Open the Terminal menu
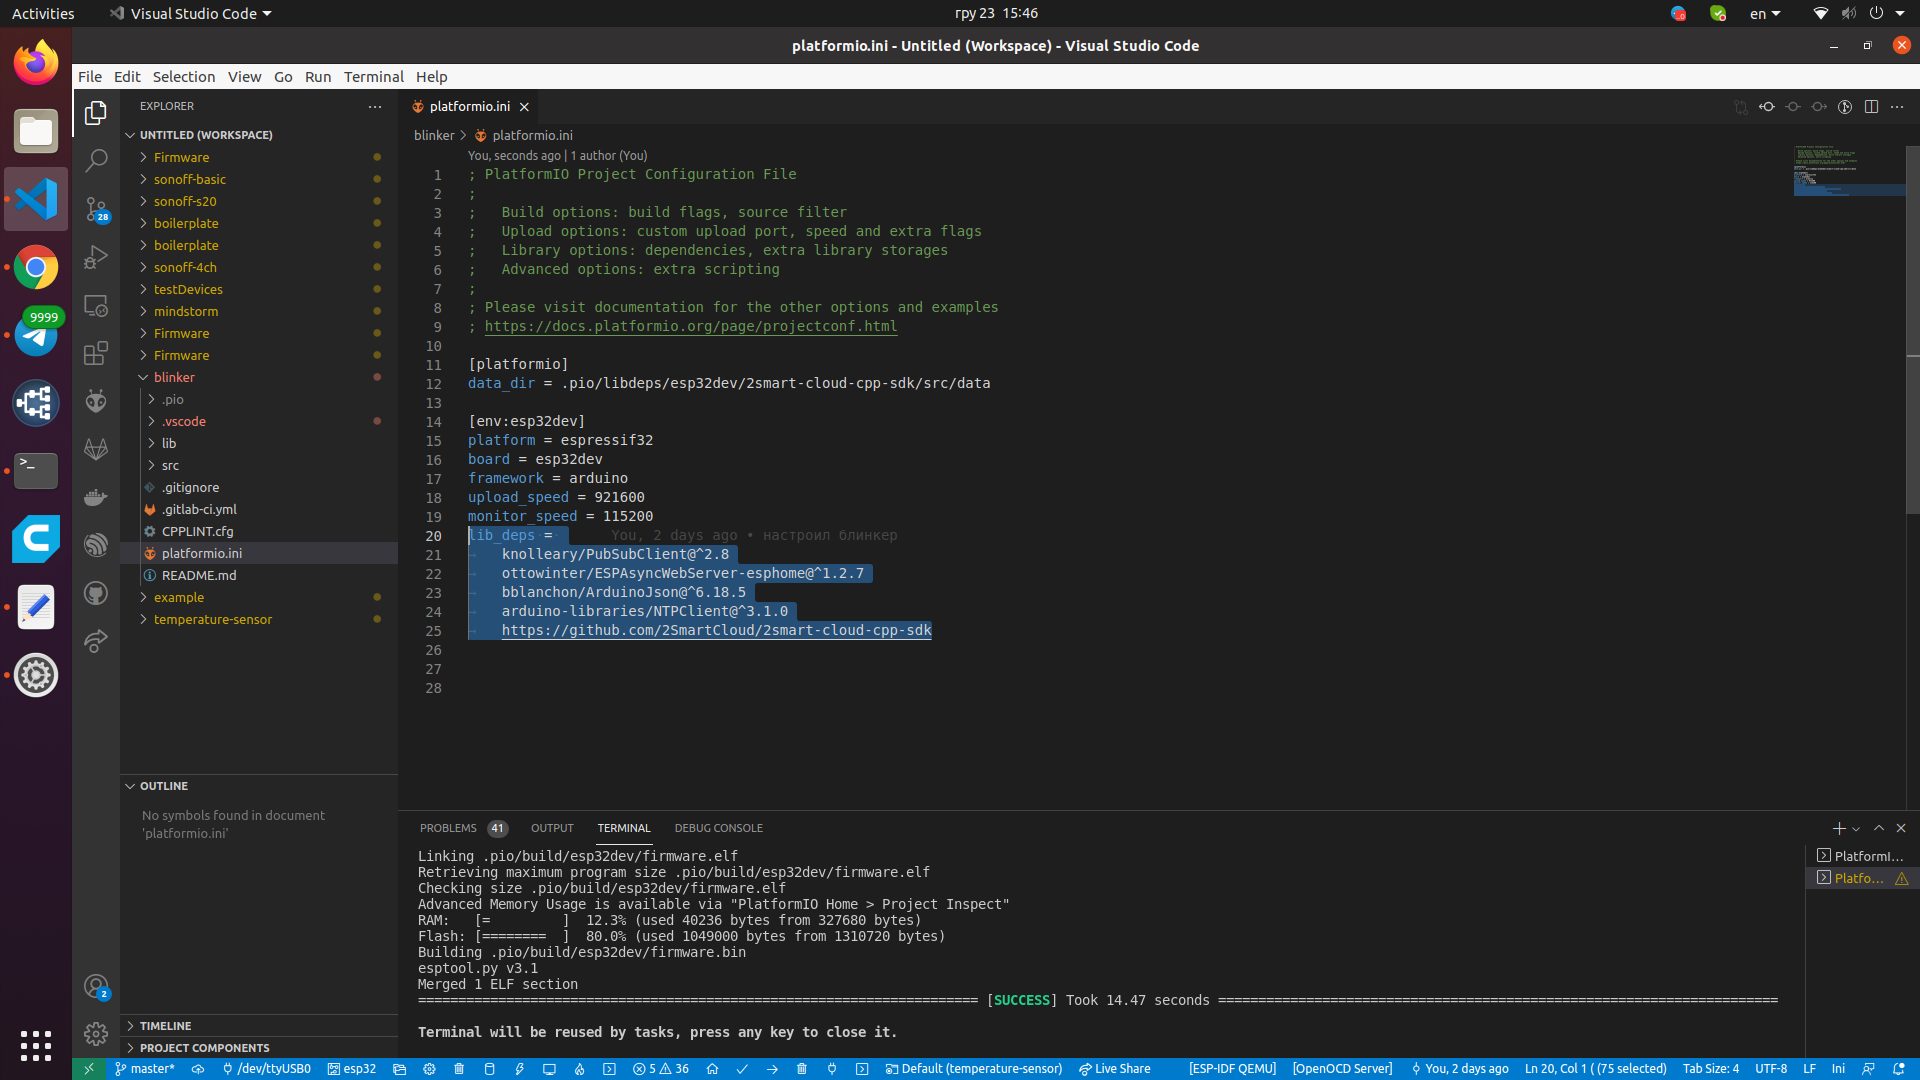The height and width of the screenshot is (1080, 1920). point(374,77)
